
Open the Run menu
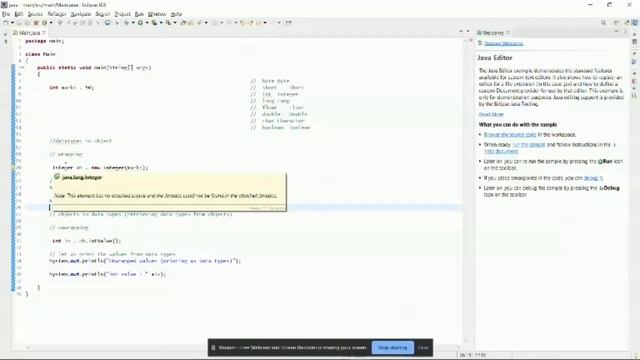(139, 14)
